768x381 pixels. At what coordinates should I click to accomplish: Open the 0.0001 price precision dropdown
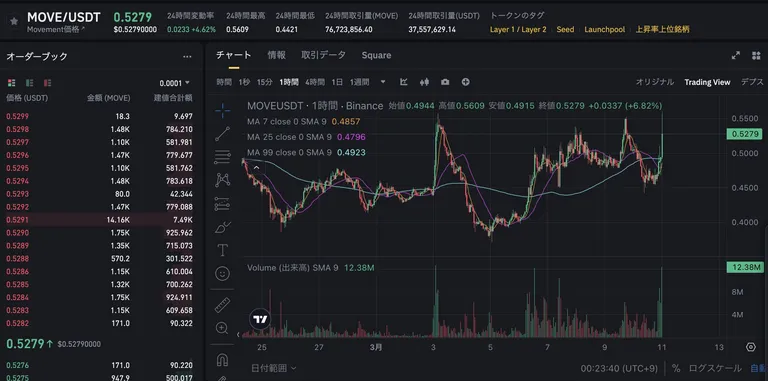point(174,83)
